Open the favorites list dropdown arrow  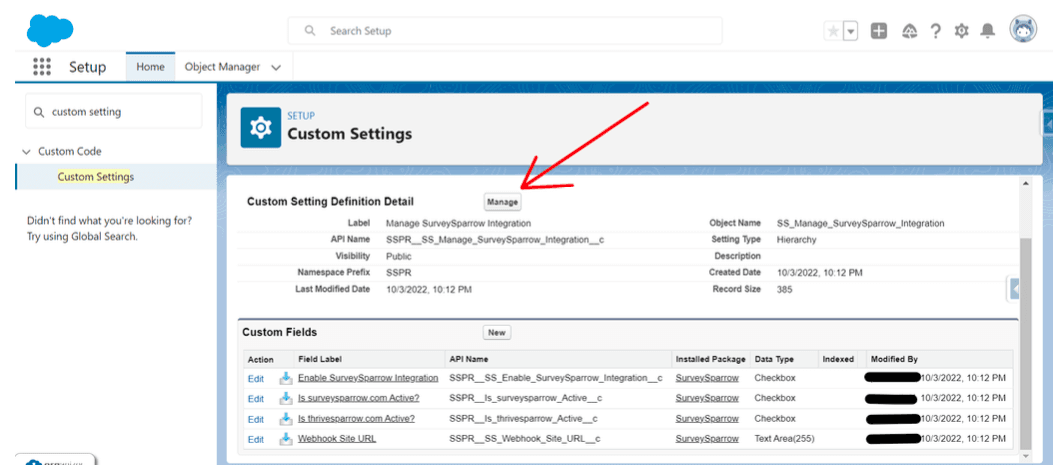(x=851, y=31)
